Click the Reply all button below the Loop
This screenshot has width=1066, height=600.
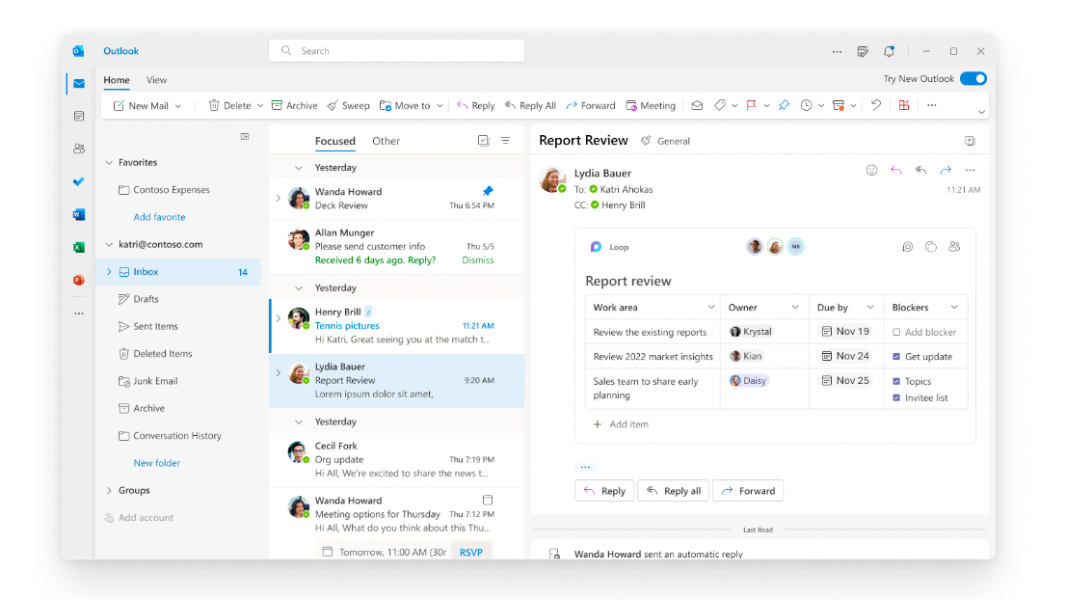coord(672,490)
